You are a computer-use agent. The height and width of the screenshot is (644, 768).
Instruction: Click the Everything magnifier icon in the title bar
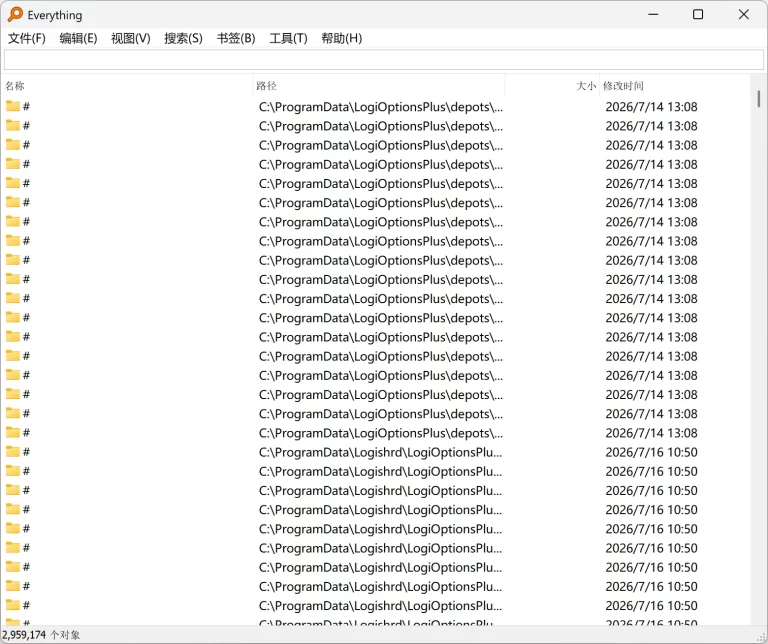15,14
